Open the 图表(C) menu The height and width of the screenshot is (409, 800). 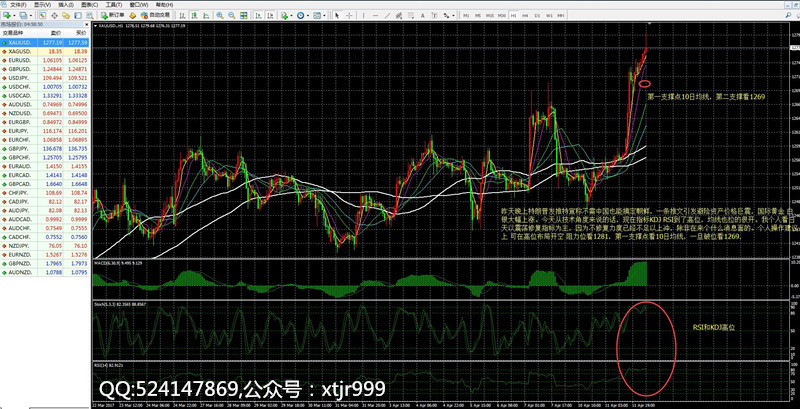(x=89, y=5)
